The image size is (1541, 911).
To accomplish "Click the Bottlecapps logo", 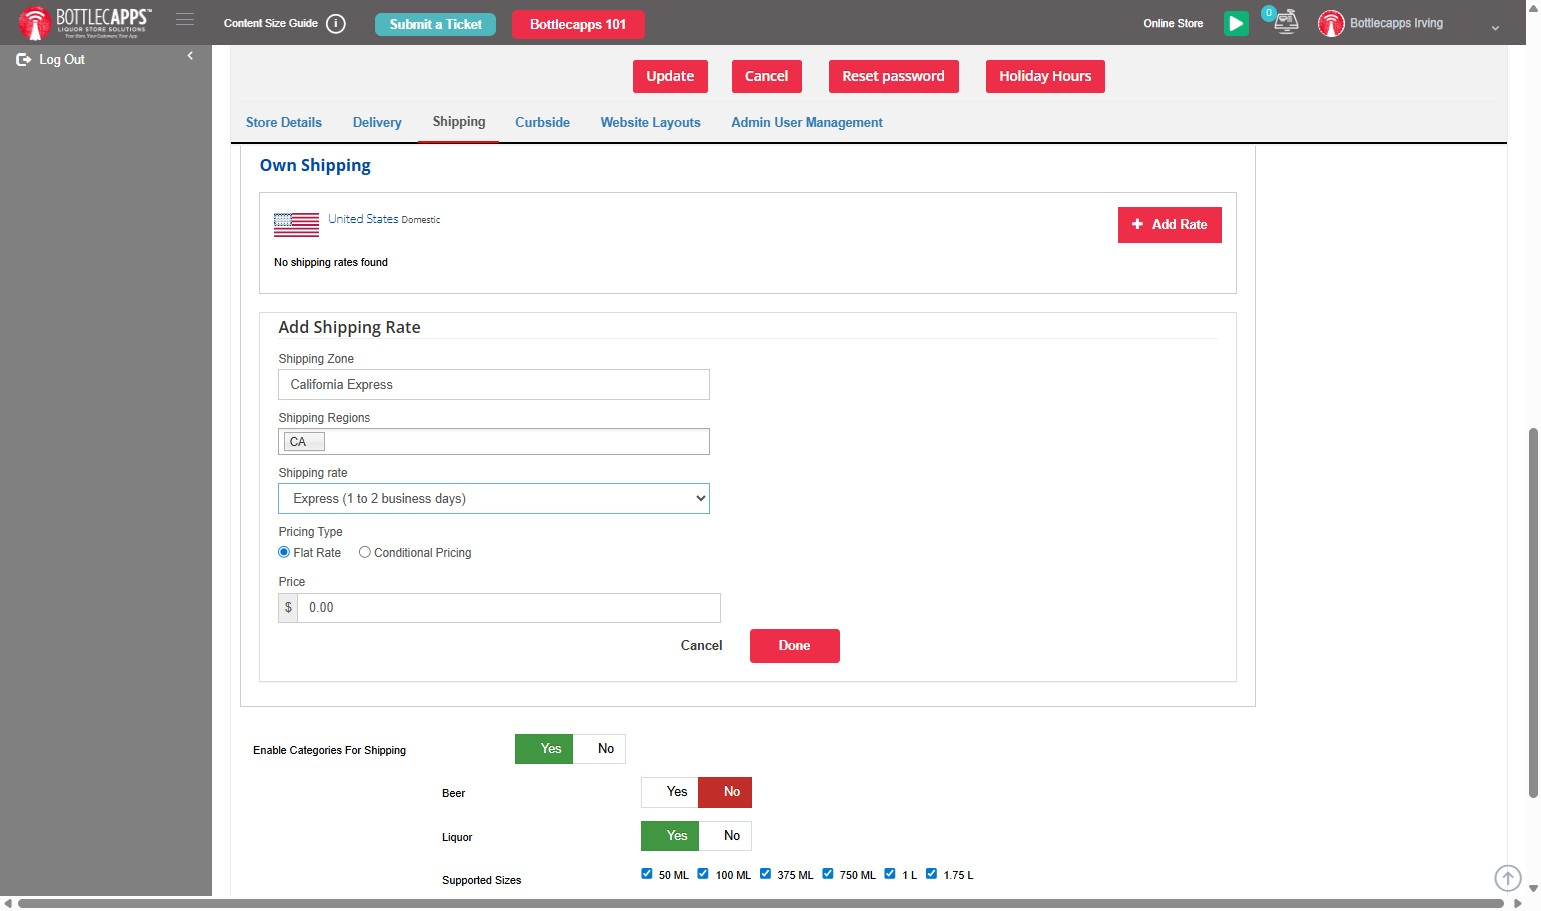I will pos(85,22).
